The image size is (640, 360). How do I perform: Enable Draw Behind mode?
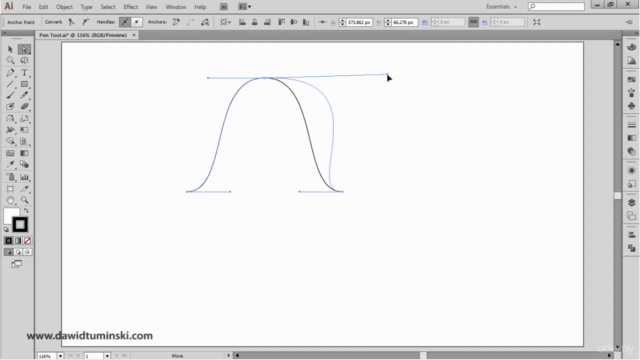(18, 252)
